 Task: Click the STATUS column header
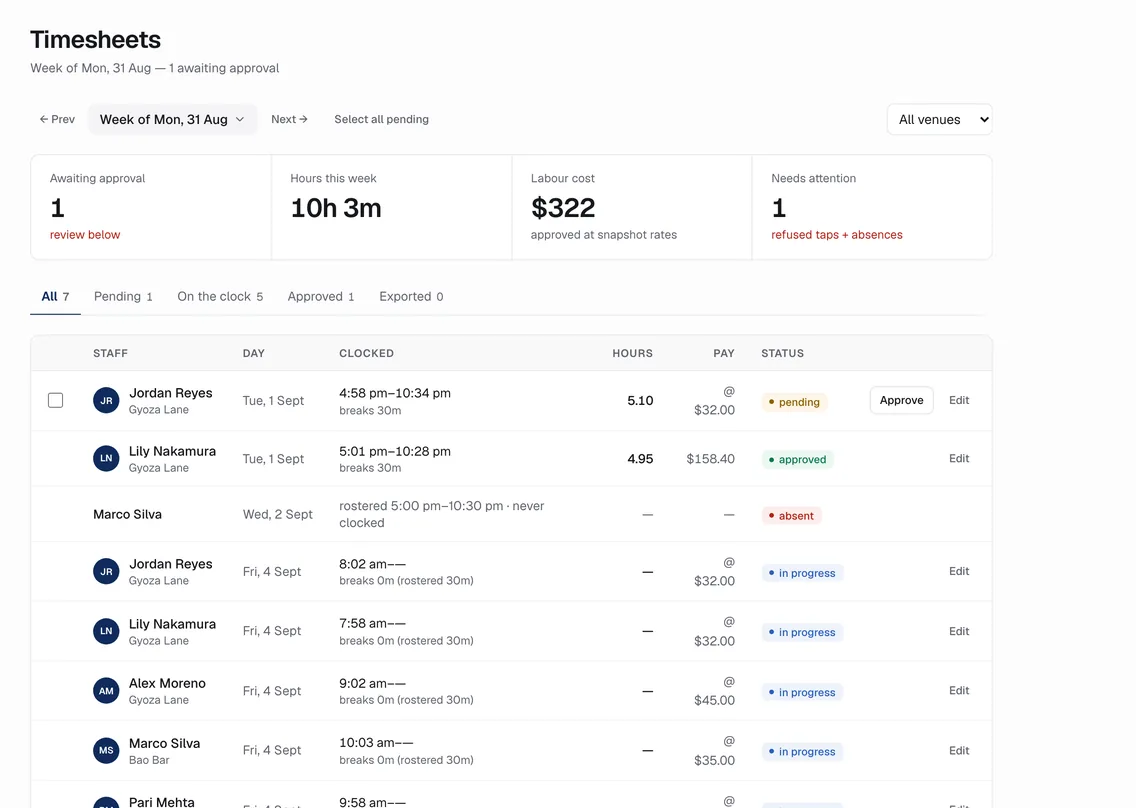point(782,353)
